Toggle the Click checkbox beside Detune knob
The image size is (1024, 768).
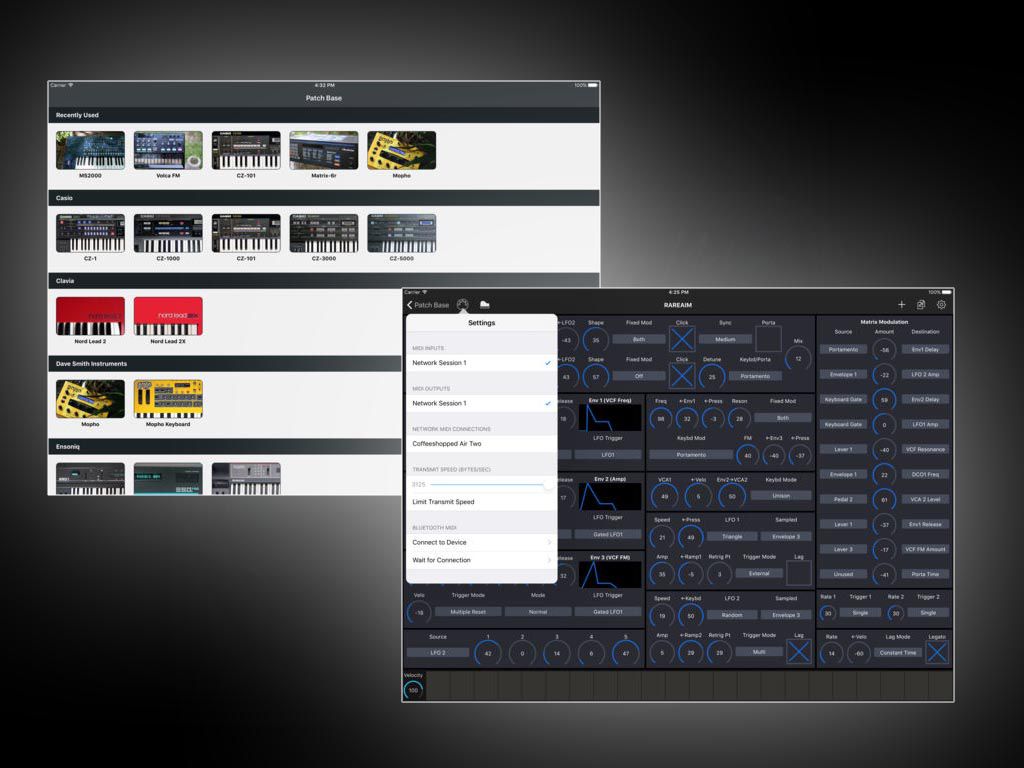click(x=682, y=376)
